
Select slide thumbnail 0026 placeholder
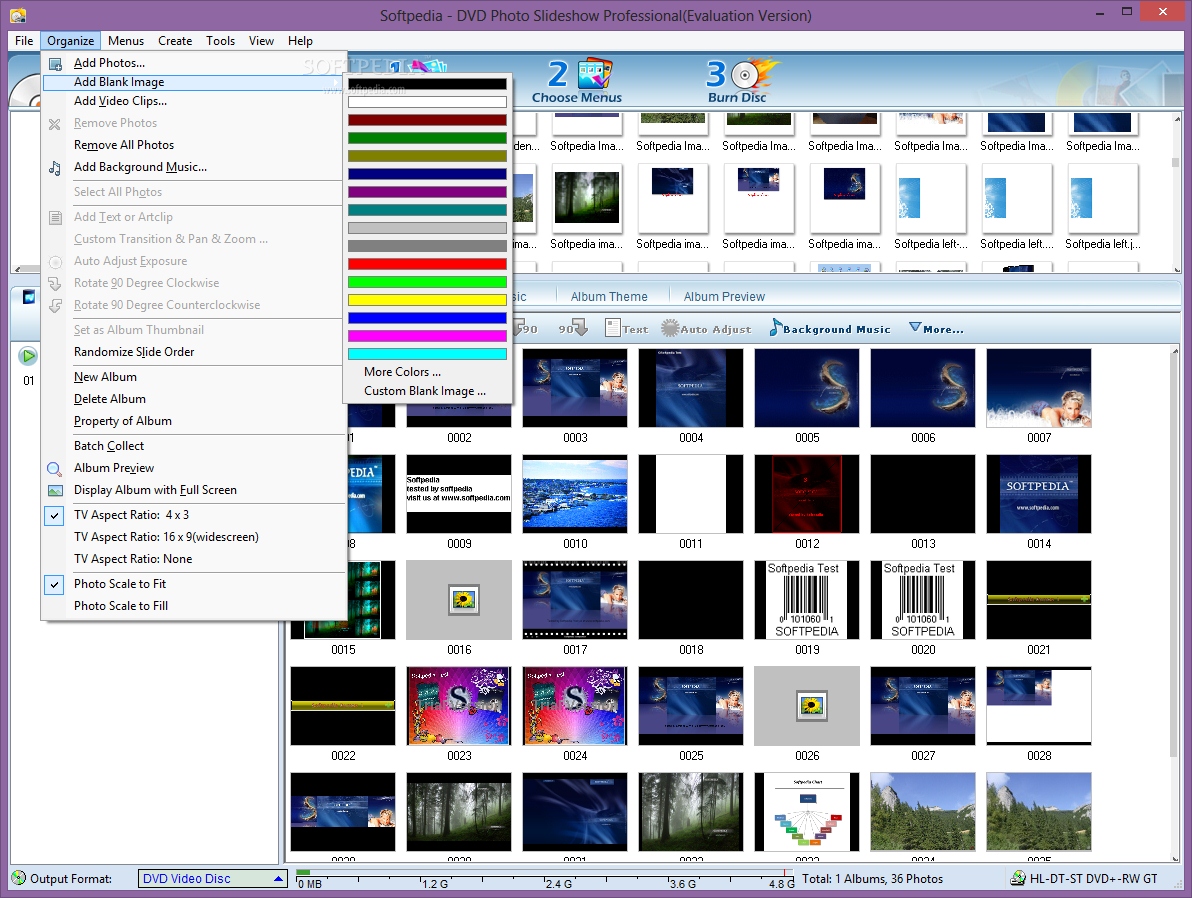[807, 706]
